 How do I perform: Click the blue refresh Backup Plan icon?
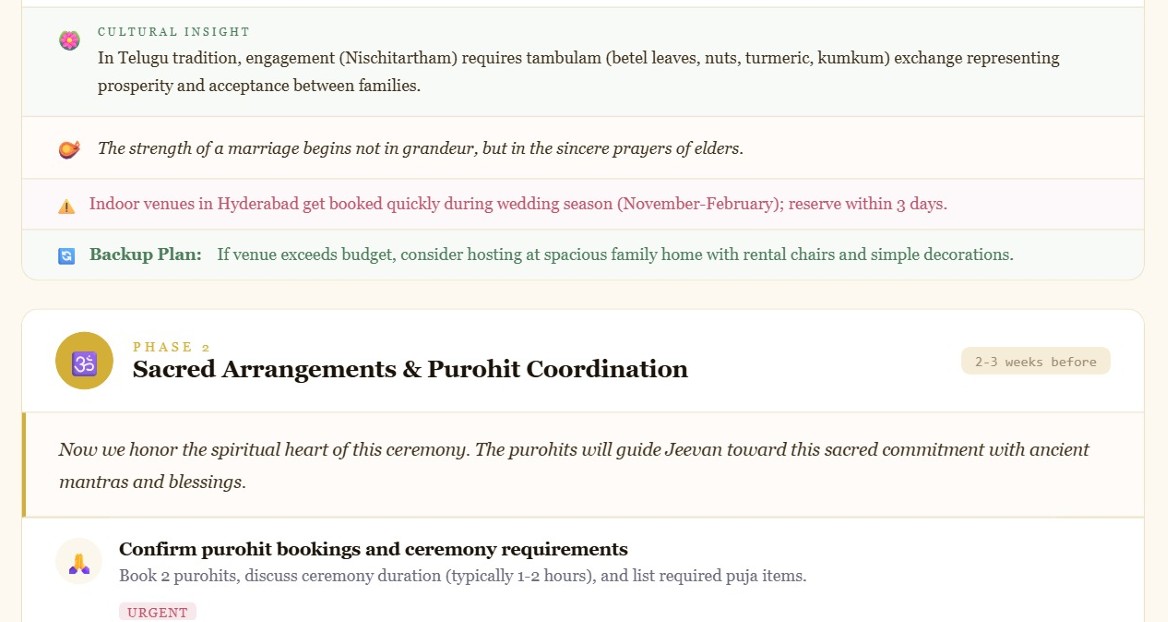[66, 256]
